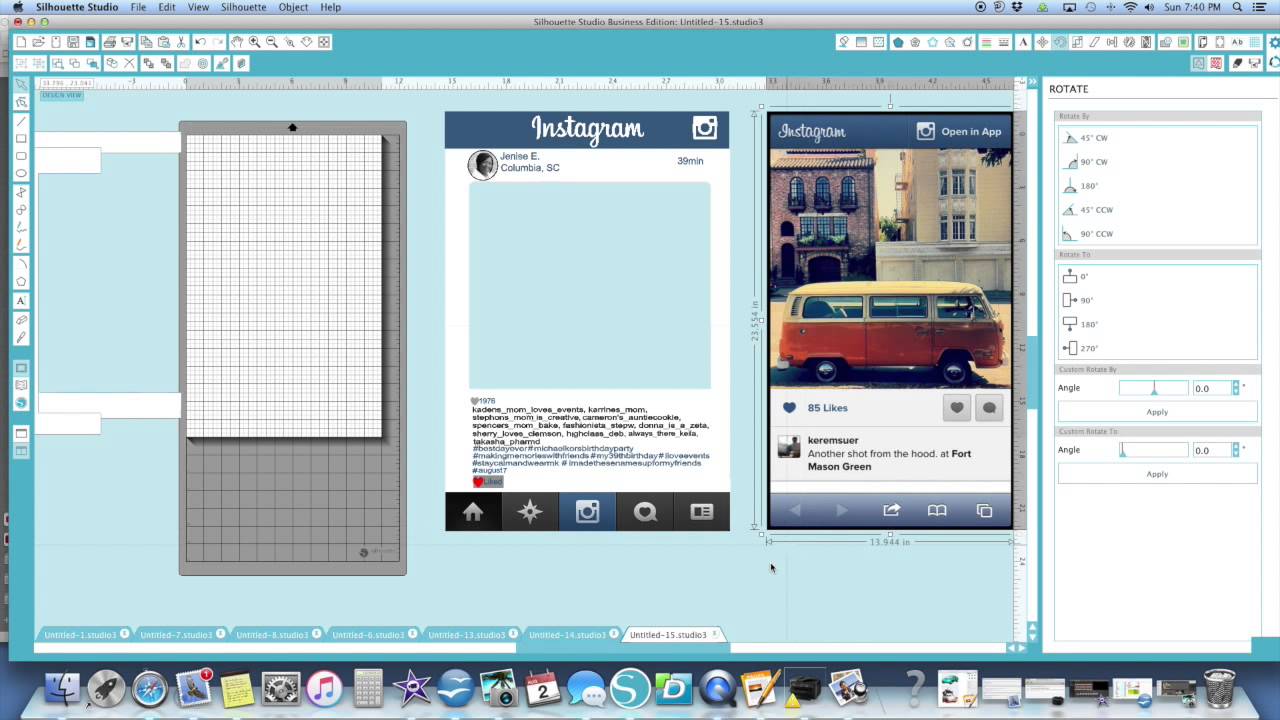Click the Print icon in toolbar
Screen dimensions: 1280x720
click(110, 42)
